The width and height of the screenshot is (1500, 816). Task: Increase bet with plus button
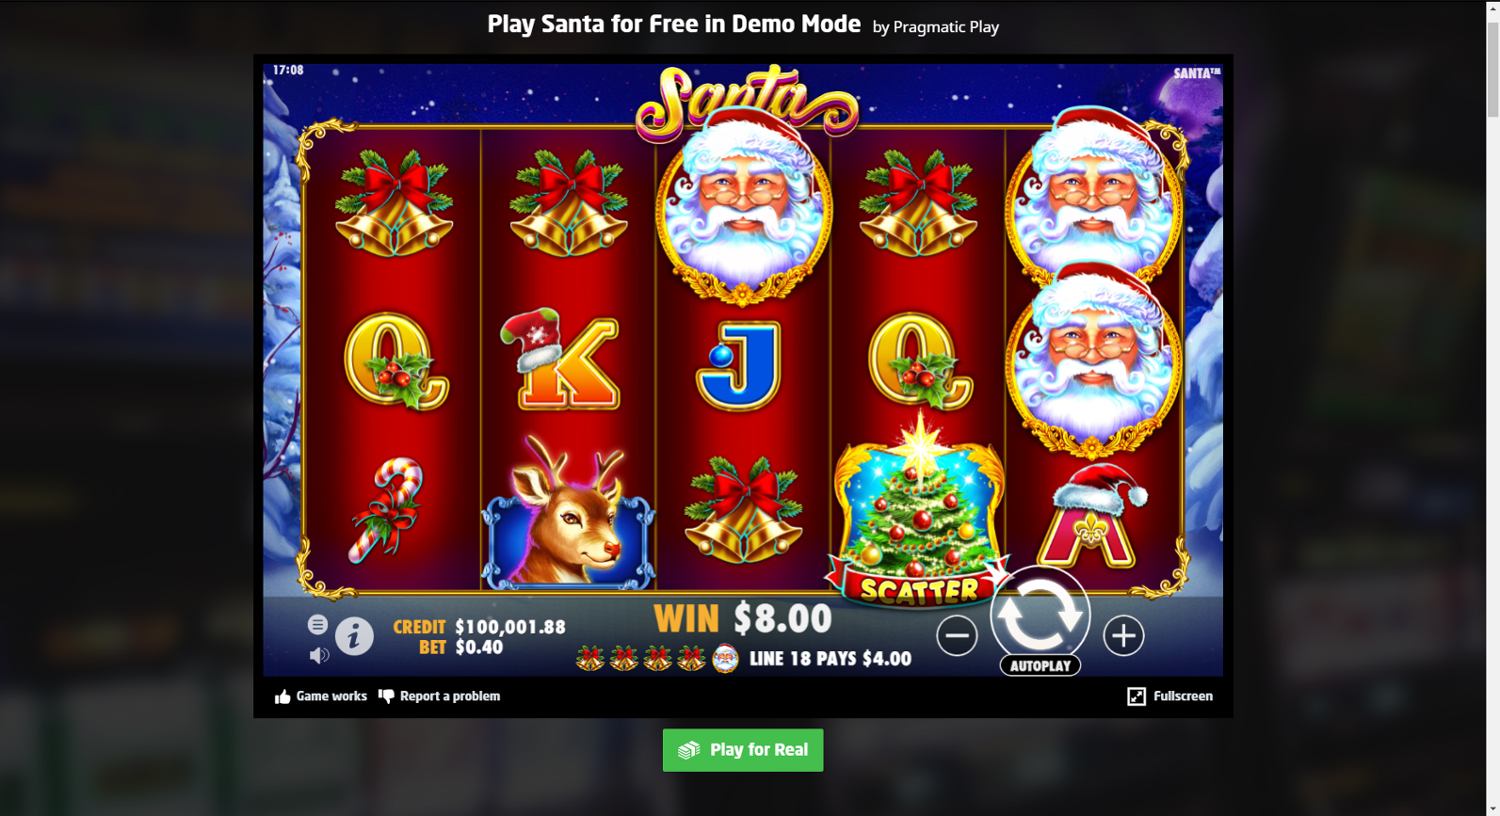1123,636
